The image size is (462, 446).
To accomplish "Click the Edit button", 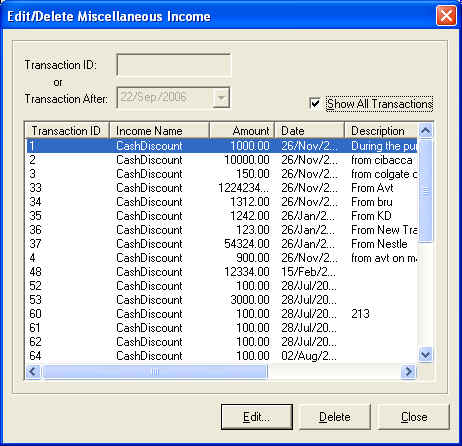I will point(257,417).
